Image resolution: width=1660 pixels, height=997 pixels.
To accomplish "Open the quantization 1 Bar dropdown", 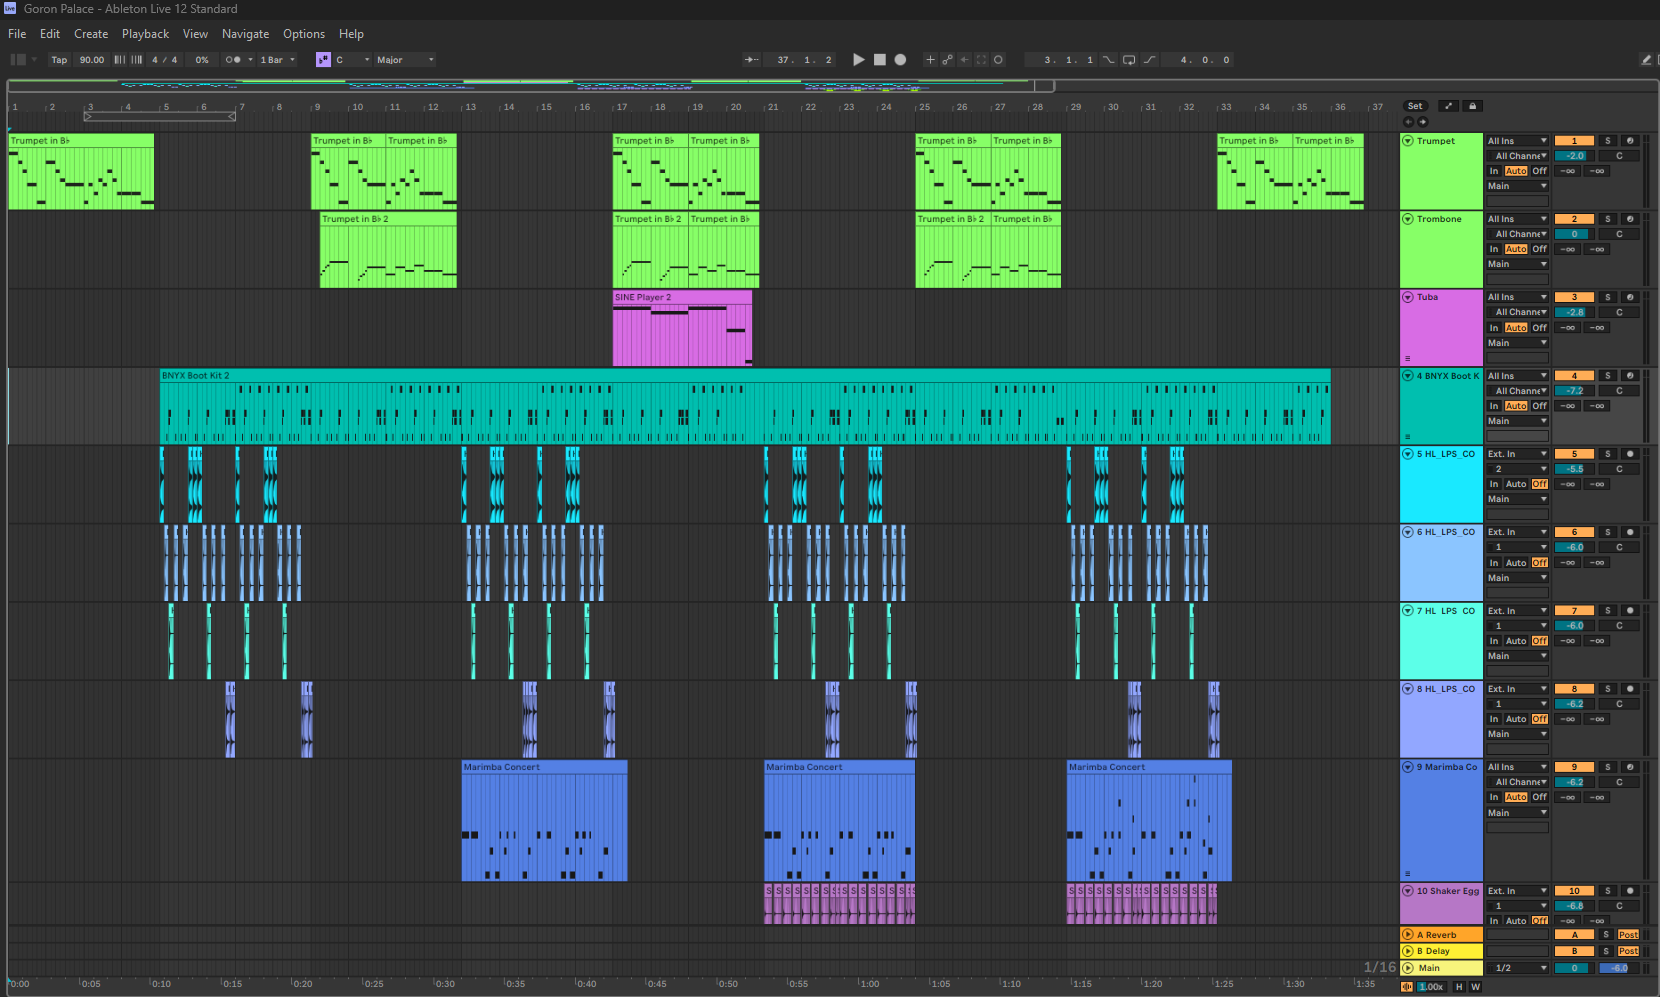I will [x=278, y=60].
